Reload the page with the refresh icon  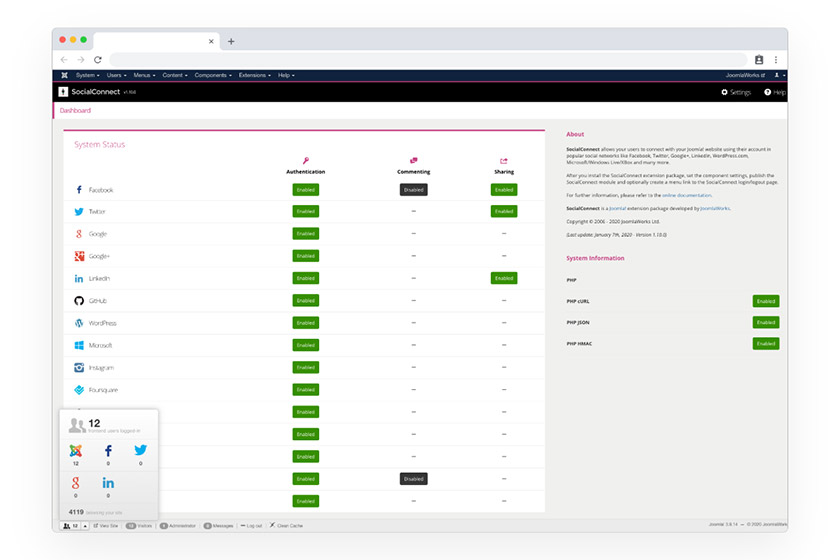[98, 59]
